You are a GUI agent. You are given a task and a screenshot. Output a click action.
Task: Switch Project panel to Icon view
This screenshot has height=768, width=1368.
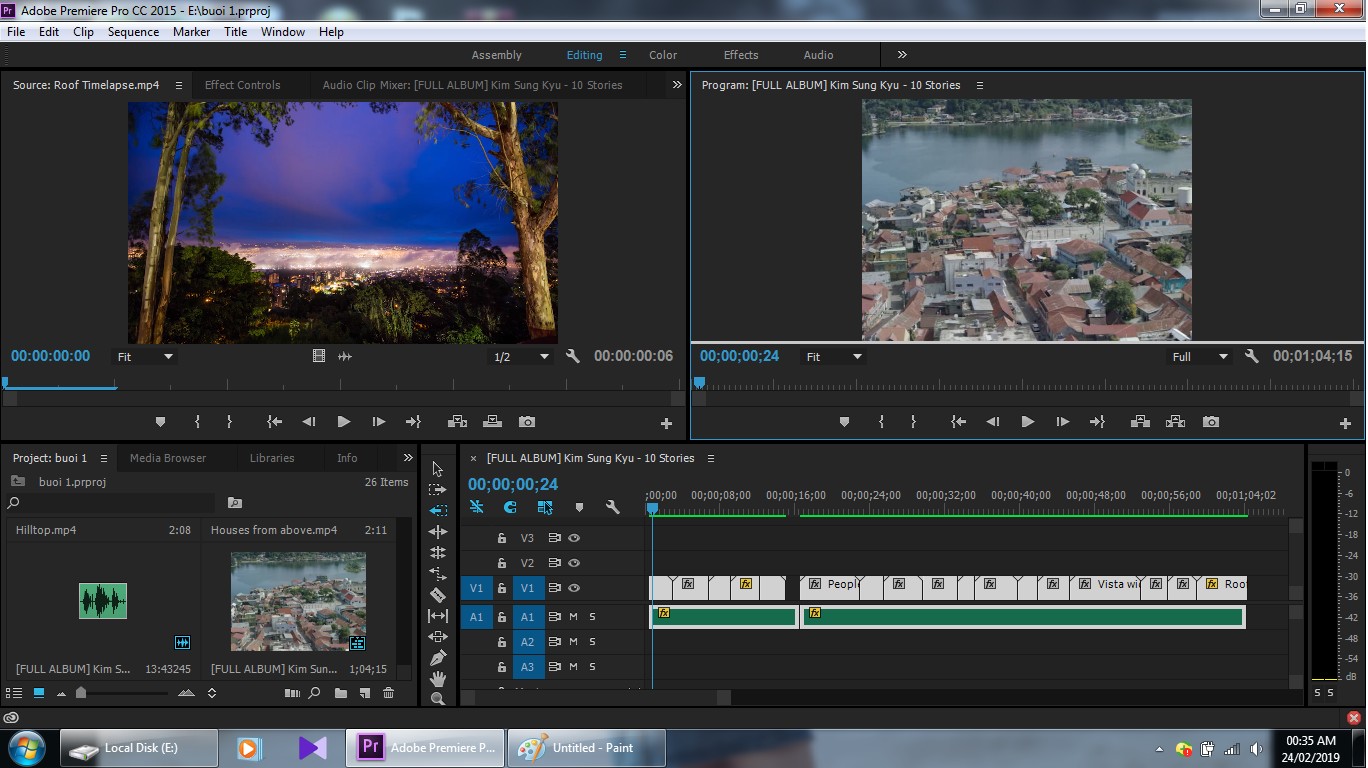point(39,693)
